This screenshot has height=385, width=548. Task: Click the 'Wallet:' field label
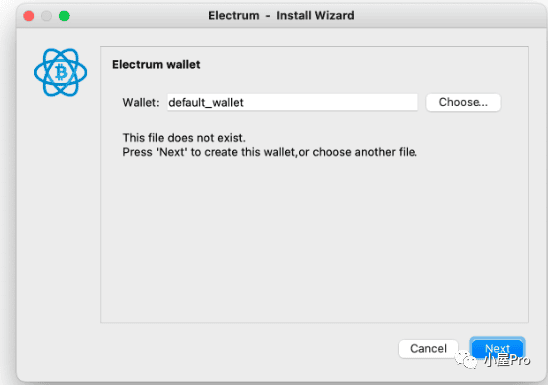[x=141, y=103]
